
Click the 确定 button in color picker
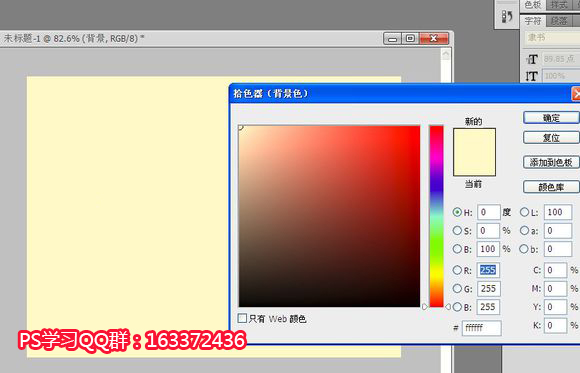pyautogui.click(x=551, y=118)
